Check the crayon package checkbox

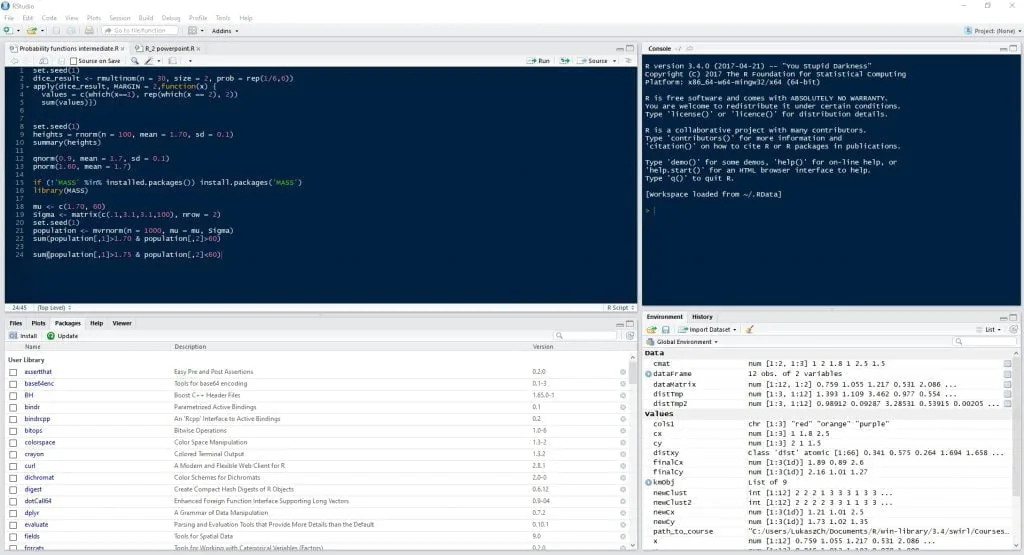[13, 454]
